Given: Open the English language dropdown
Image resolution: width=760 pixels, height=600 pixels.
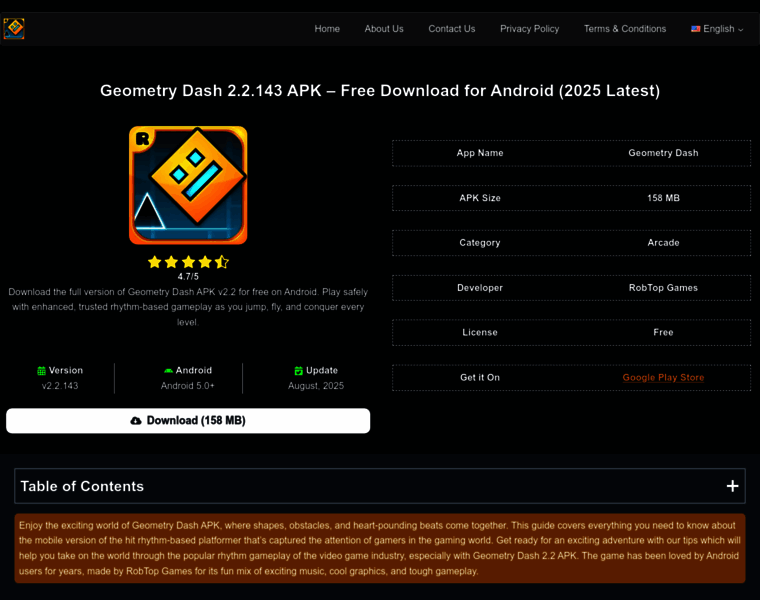Looking at the screenshot, I should coord(717,29).
